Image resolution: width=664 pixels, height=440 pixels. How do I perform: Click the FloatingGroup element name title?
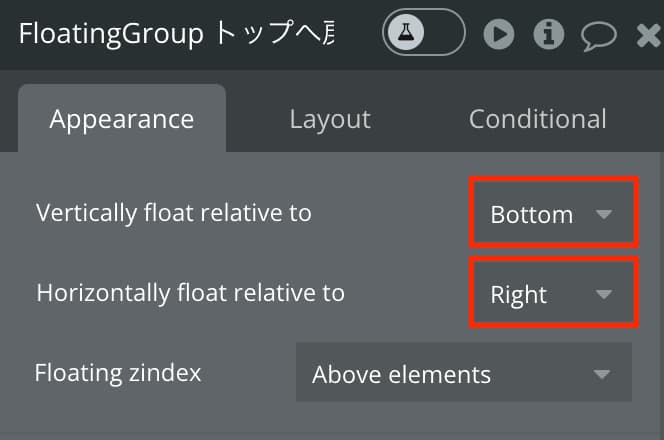pyautogui.click(x=177, y=33)
